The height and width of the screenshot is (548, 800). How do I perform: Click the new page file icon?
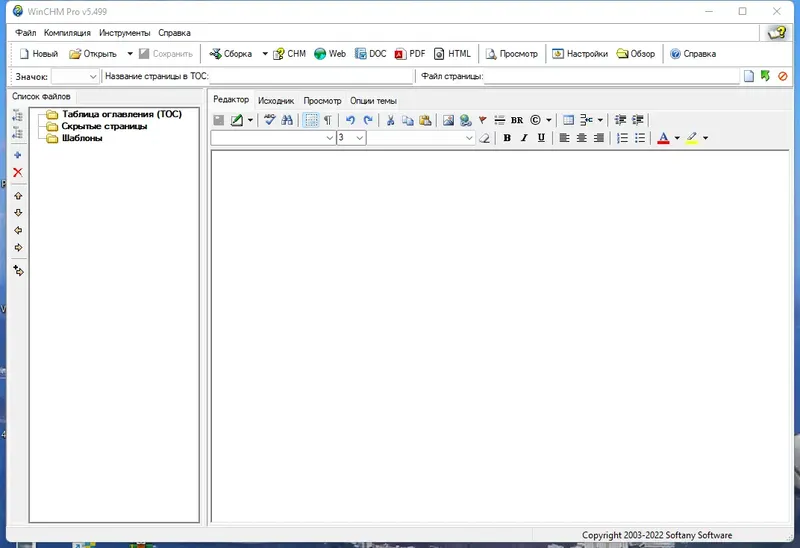(x=748, y=77)
